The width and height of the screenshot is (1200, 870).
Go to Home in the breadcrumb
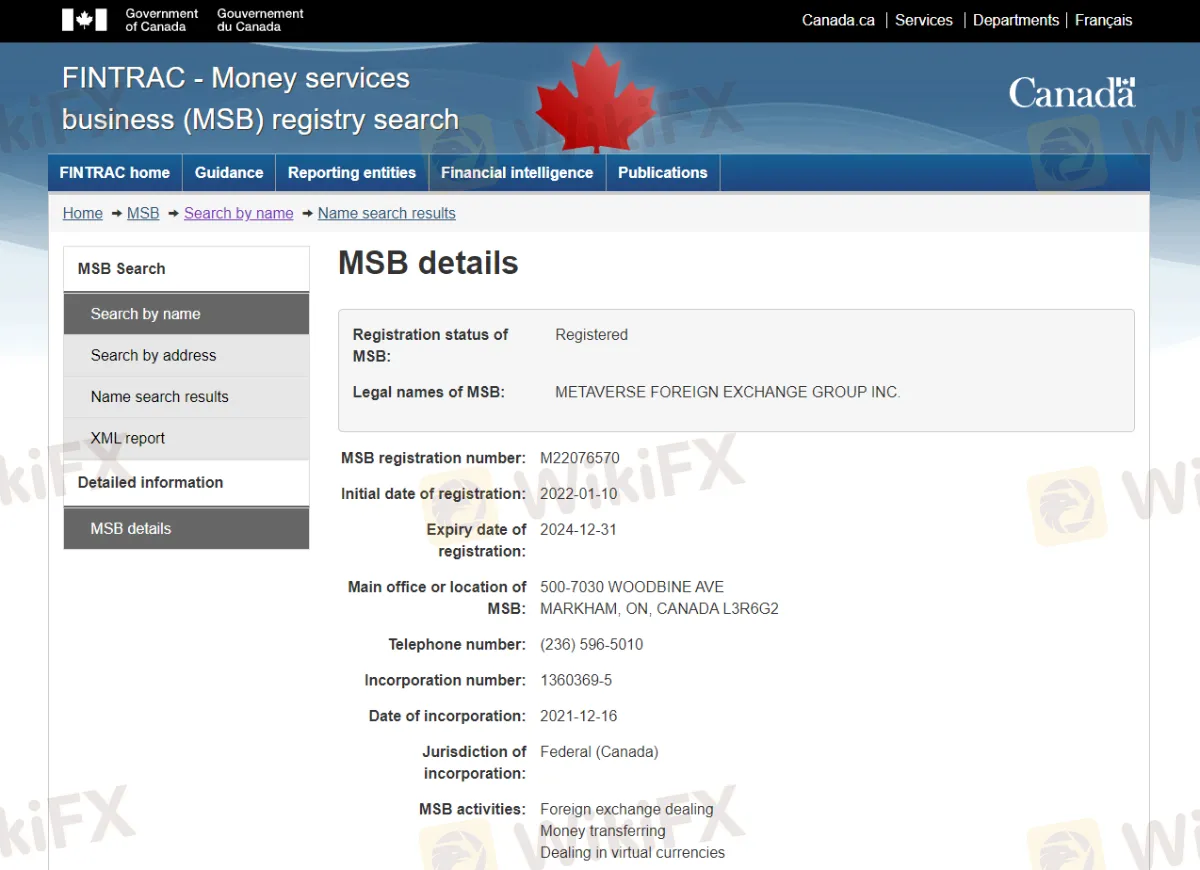pos(83,213)
